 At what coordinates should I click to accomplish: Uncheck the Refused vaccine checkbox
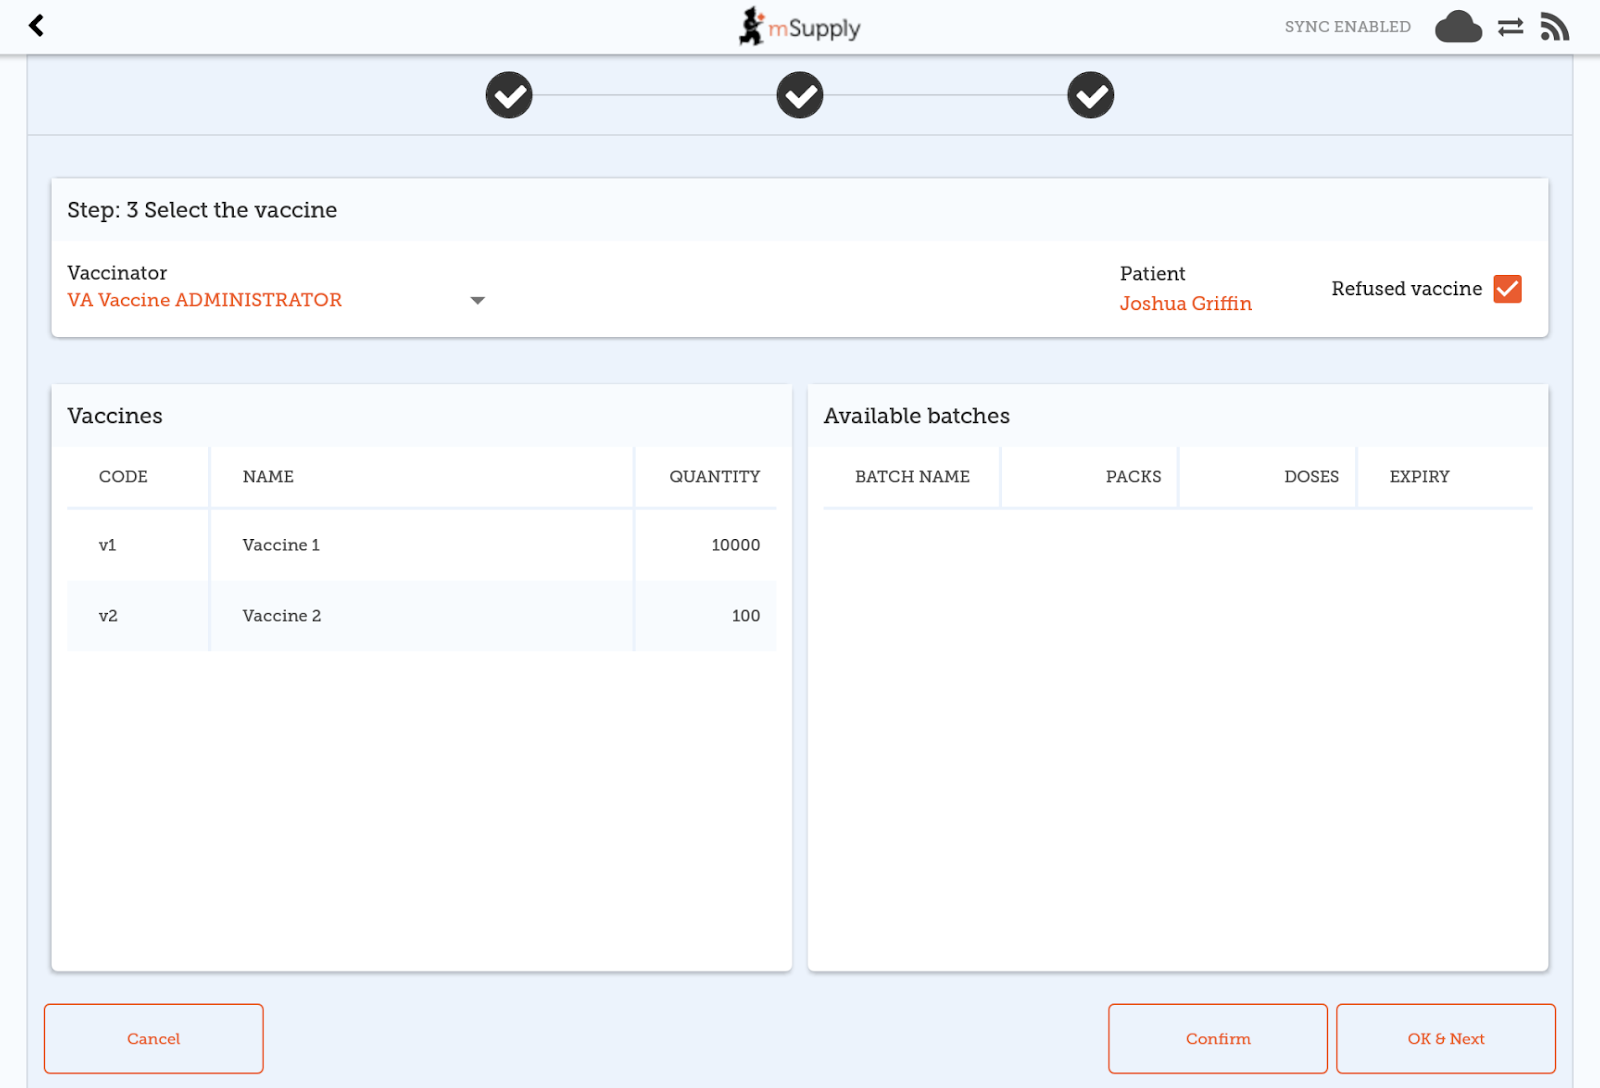(x=1507, y=289)
